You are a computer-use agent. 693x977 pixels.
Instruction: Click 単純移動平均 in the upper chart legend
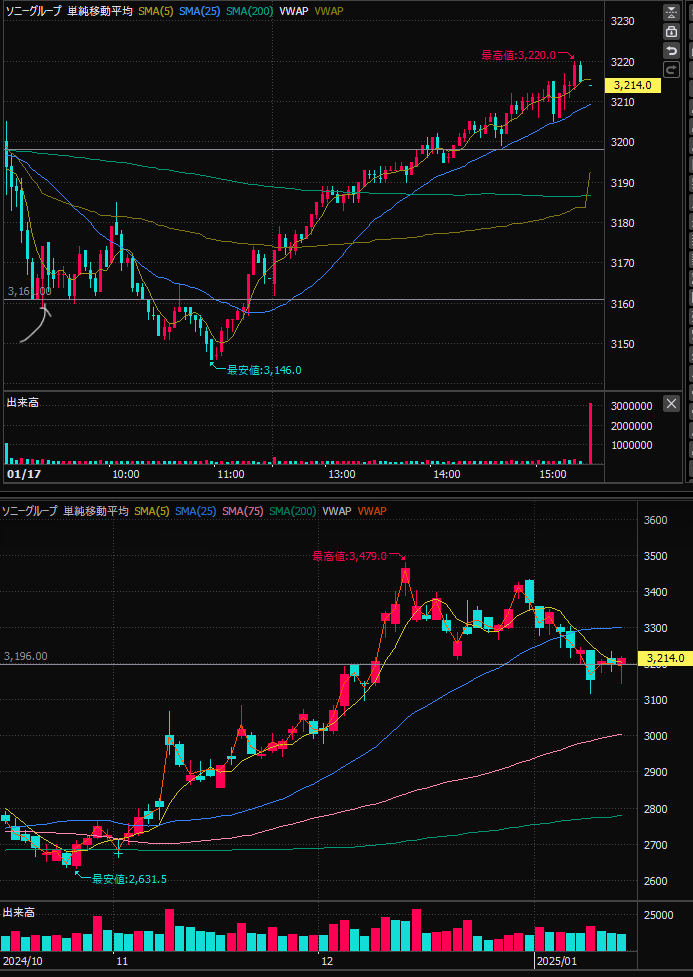pyautogui.click(x=100, y=11)
